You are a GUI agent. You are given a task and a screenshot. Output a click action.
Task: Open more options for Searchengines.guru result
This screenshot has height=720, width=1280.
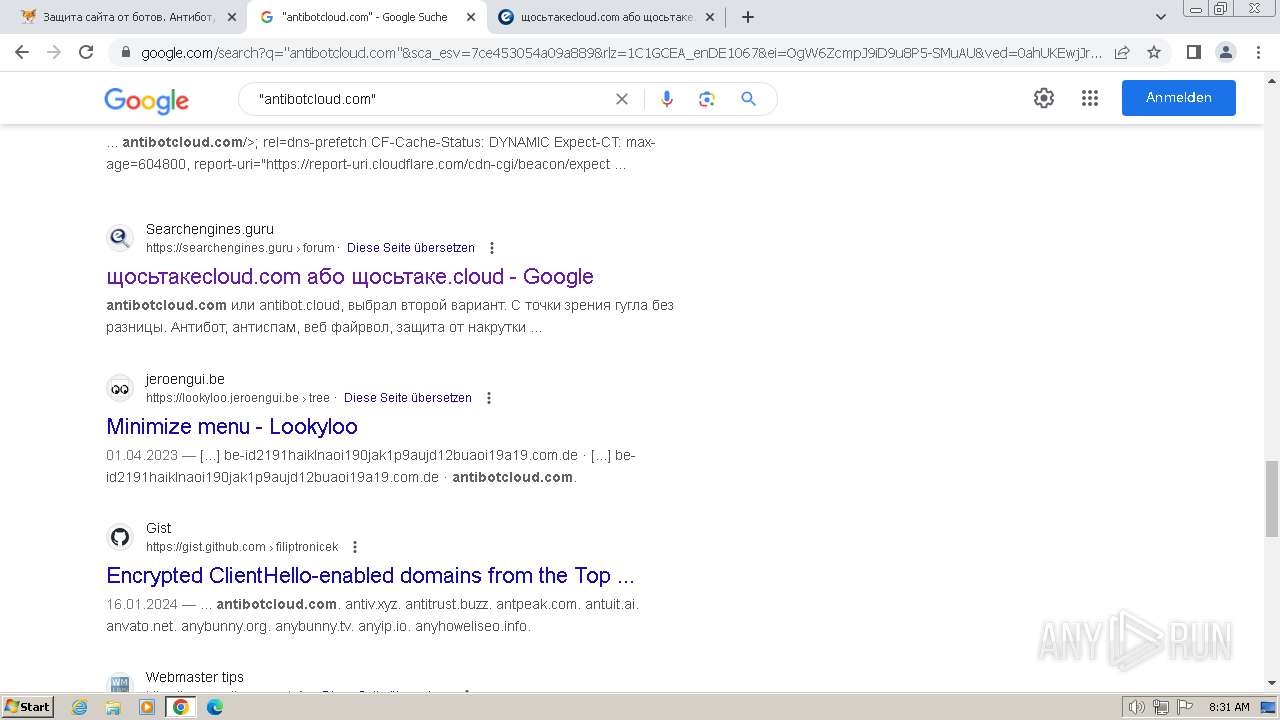pos(491,248)
